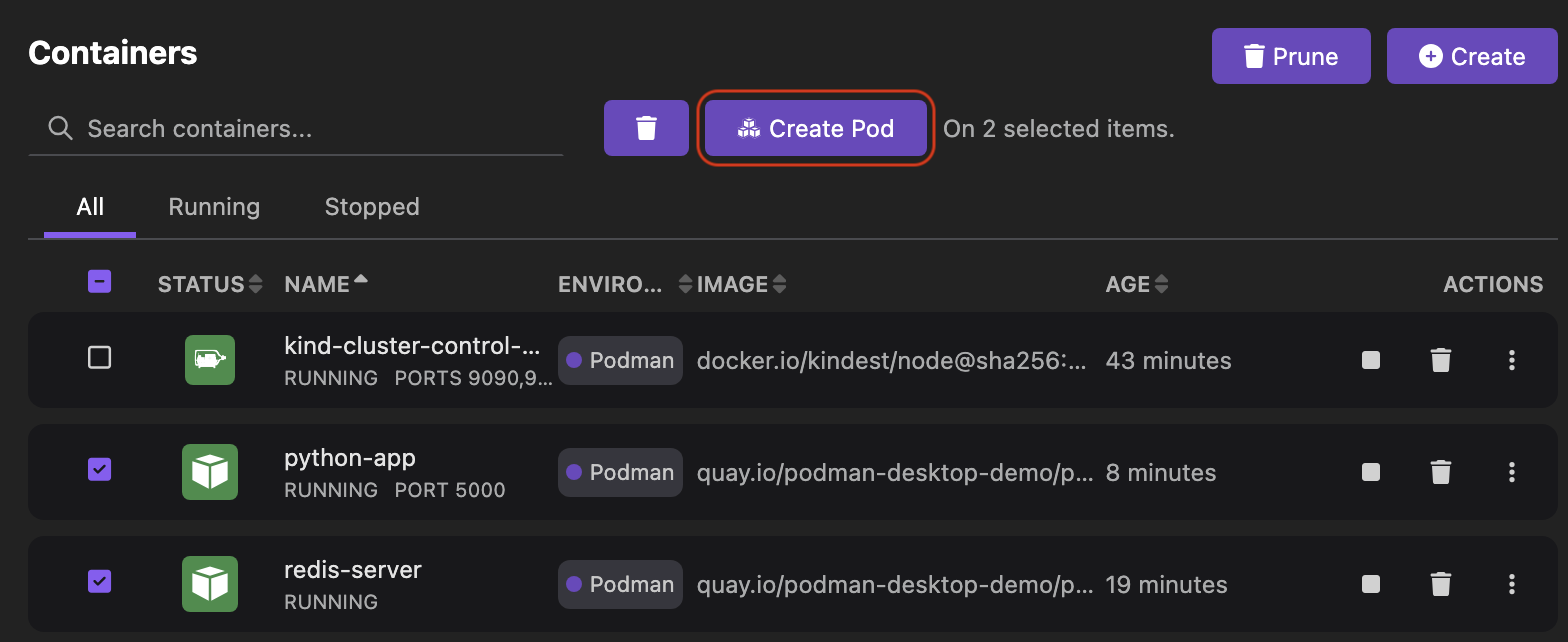Click the python-app green container icon
This screenshot has width=1568, height=642.
coord(210,472)
